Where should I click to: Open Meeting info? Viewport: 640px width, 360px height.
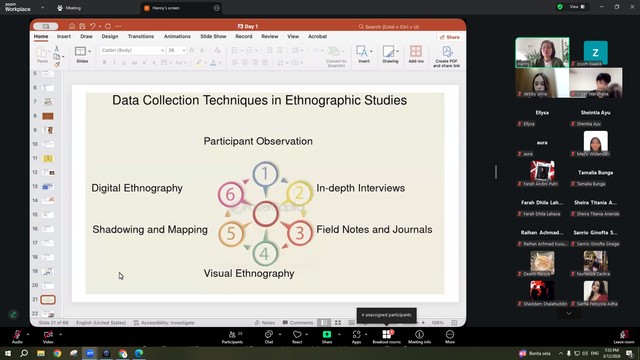pos(419,337)
